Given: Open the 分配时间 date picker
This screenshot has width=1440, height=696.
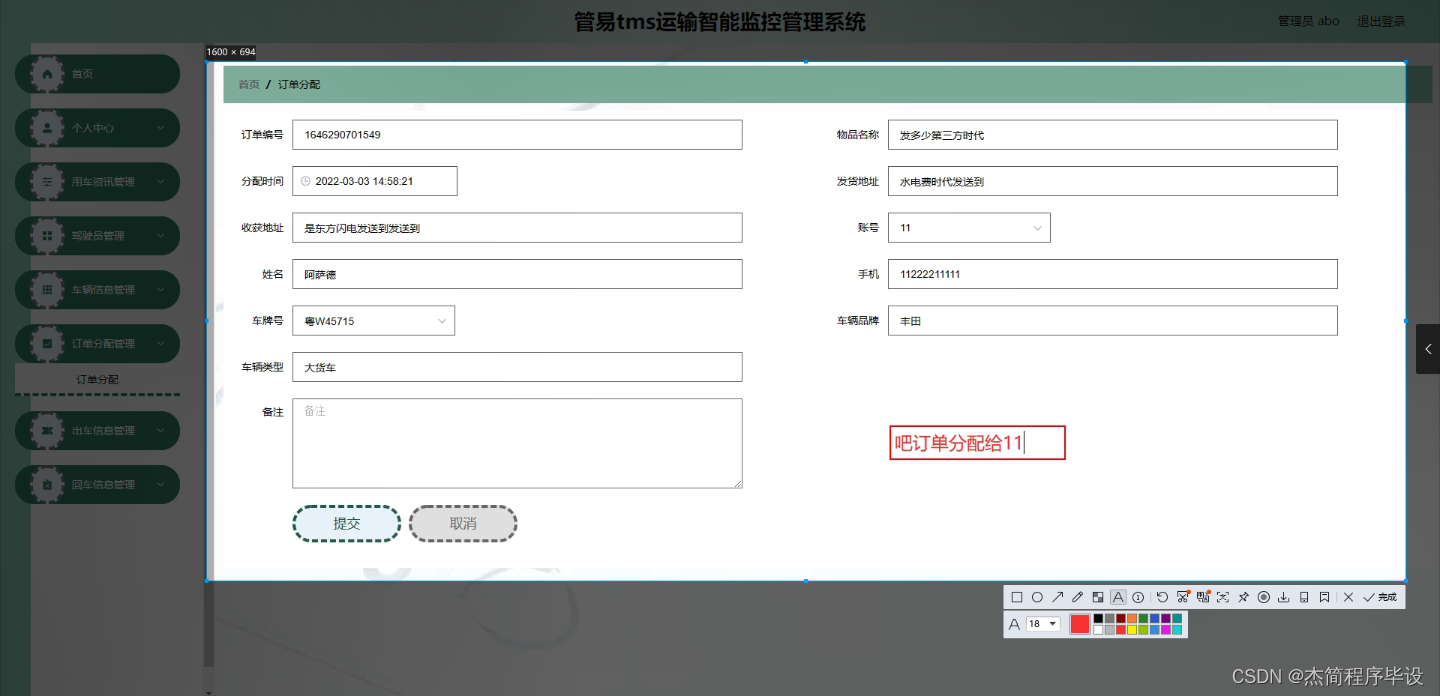Looking at the screenshot, I should pos(375,181).
